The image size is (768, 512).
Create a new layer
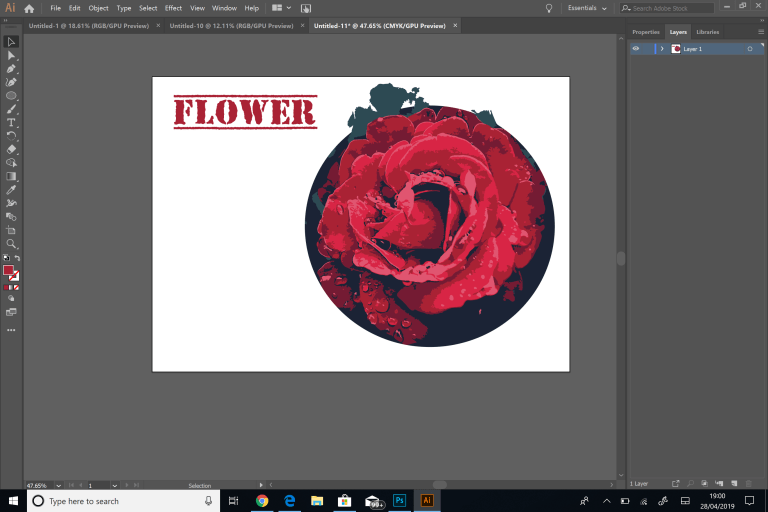pyautogui.click(x=734, y=484)
